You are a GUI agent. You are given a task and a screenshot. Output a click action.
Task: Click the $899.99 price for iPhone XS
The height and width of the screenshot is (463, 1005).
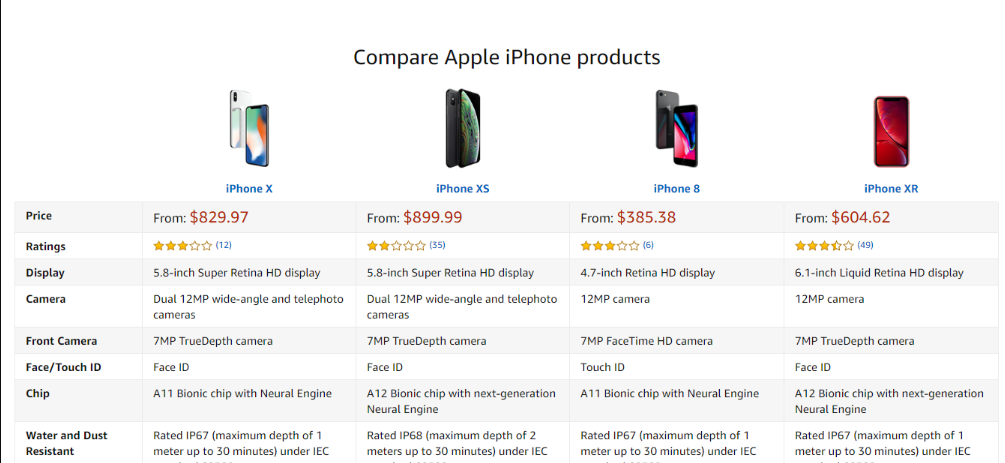433,217
